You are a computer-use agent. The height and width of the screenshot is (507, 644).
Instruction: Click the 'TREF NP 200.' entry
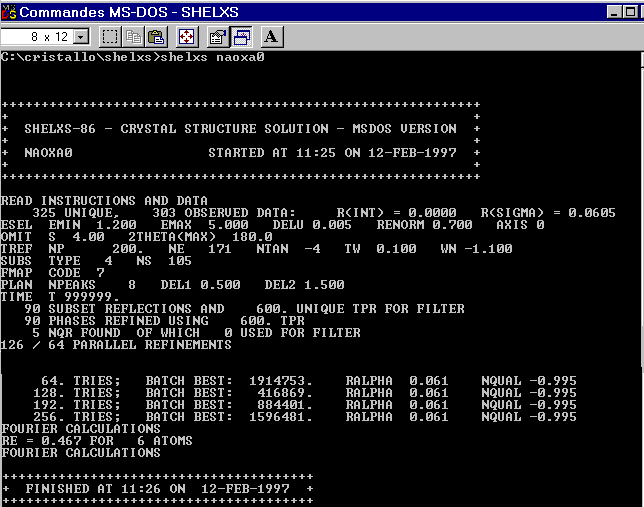(x=72, y=249)
